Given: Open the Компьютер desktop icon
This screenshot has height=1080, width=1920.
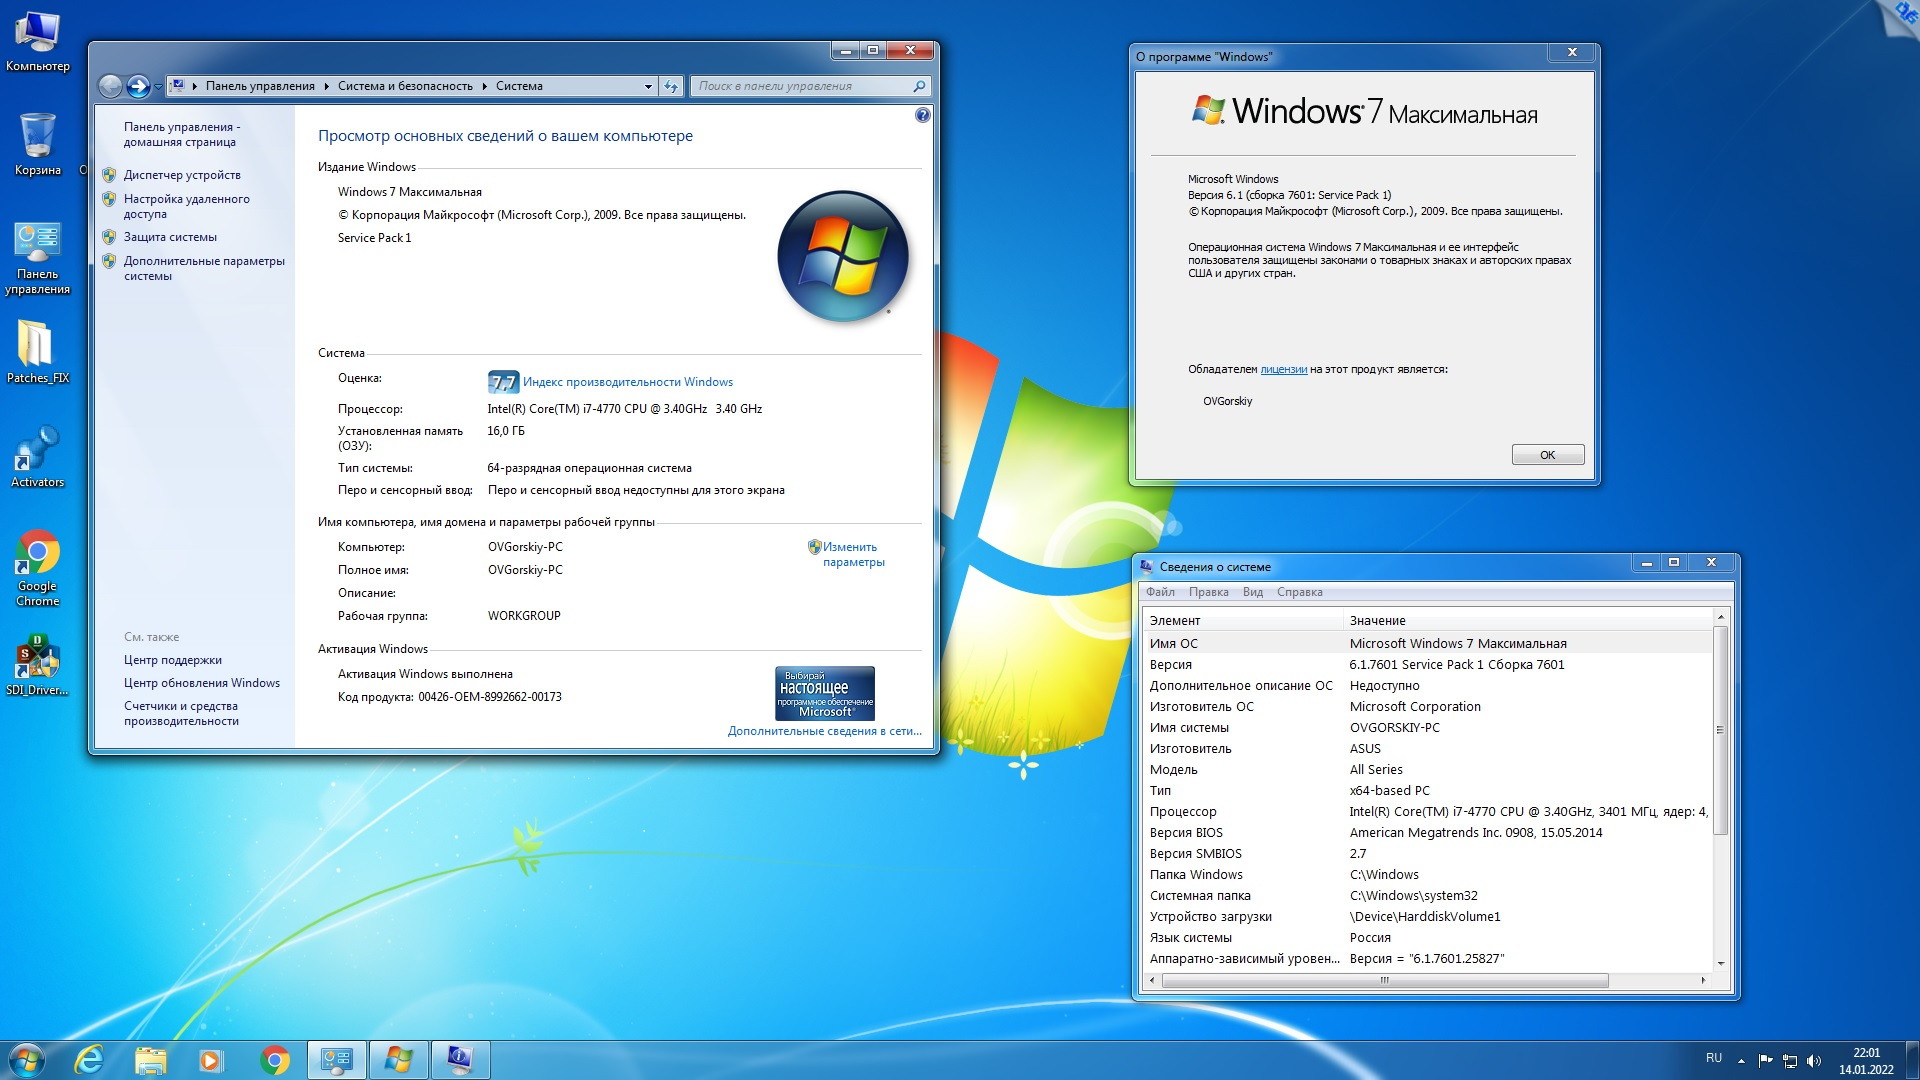Looking at the screenshot, I should click(x=38, y=42).
